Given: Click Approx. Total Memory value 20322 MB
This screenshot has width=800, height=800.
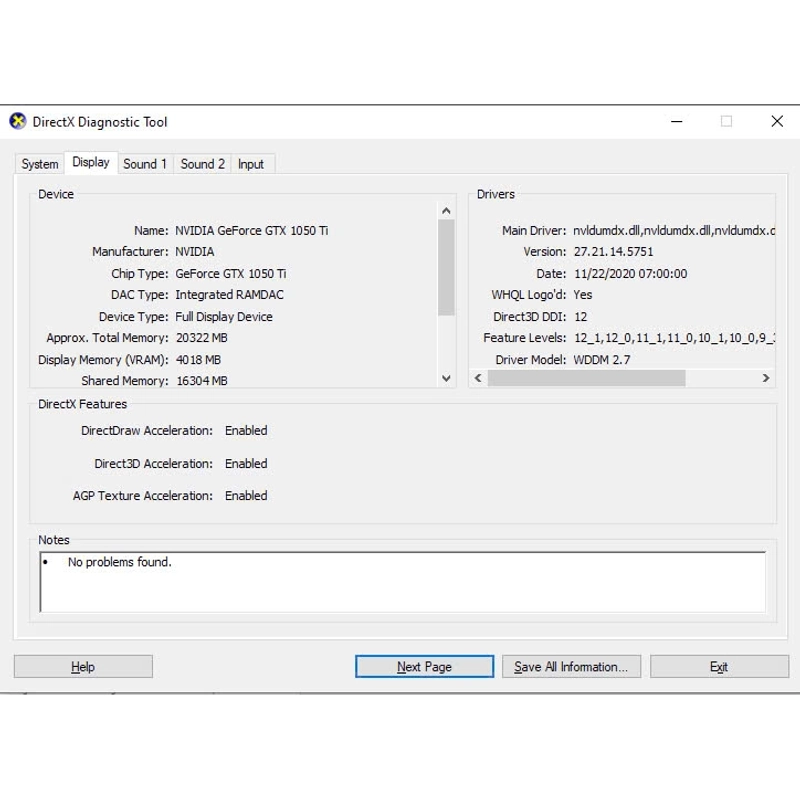Looking at the screenshot, I should [x=202, y=338].
